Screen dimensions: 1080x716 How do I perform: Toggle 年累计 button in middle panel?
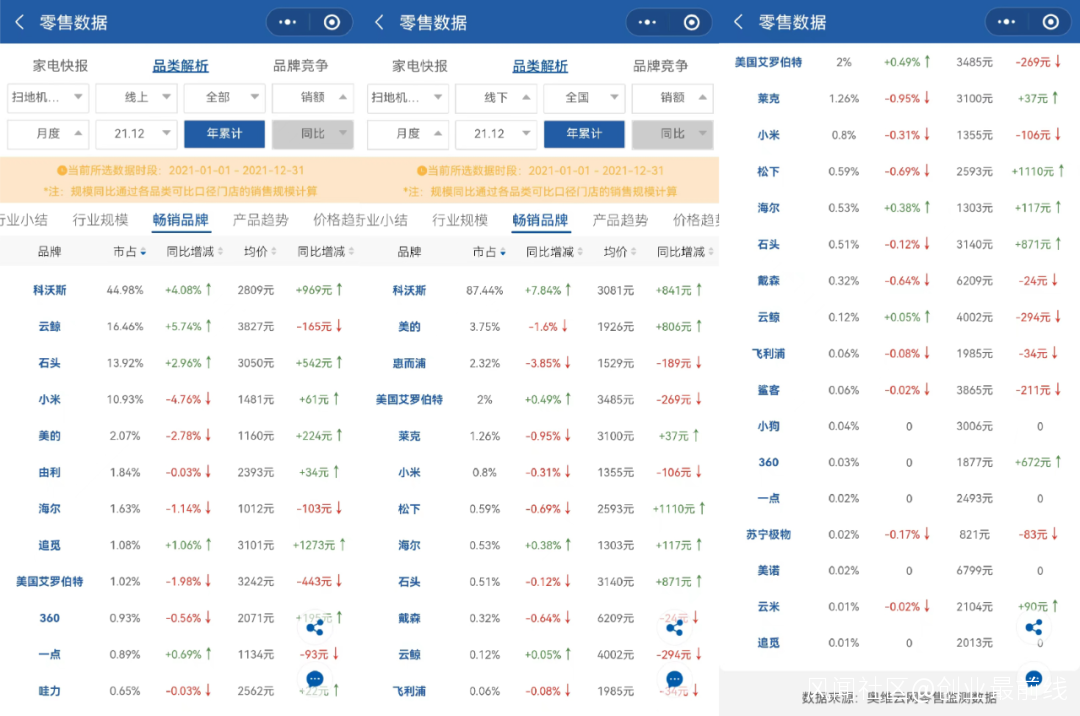click(584, 134)
